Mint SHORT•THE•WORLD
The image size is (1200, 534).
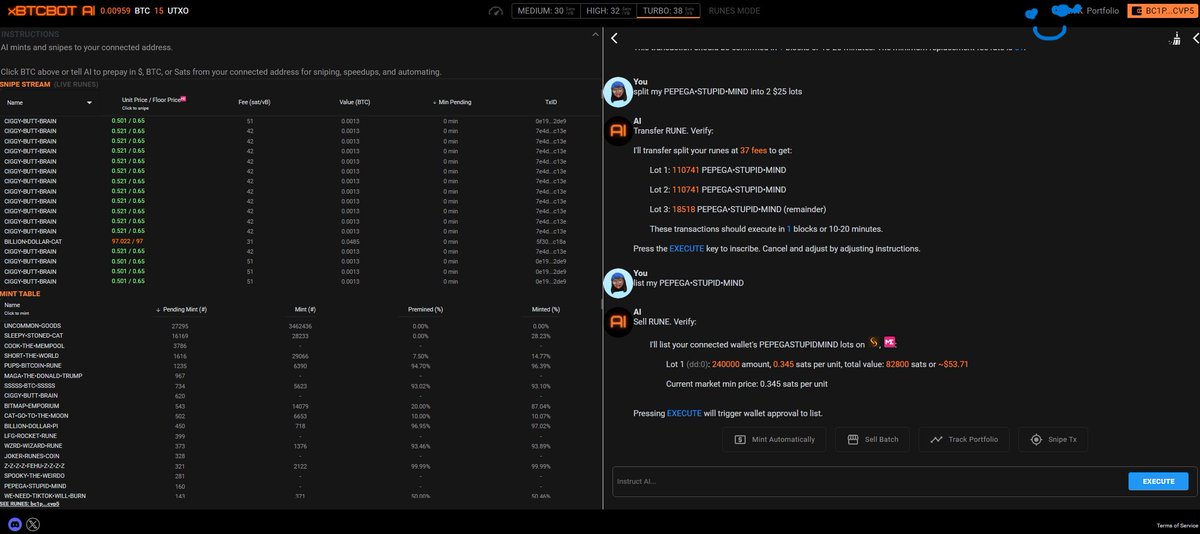pos(31,355)
